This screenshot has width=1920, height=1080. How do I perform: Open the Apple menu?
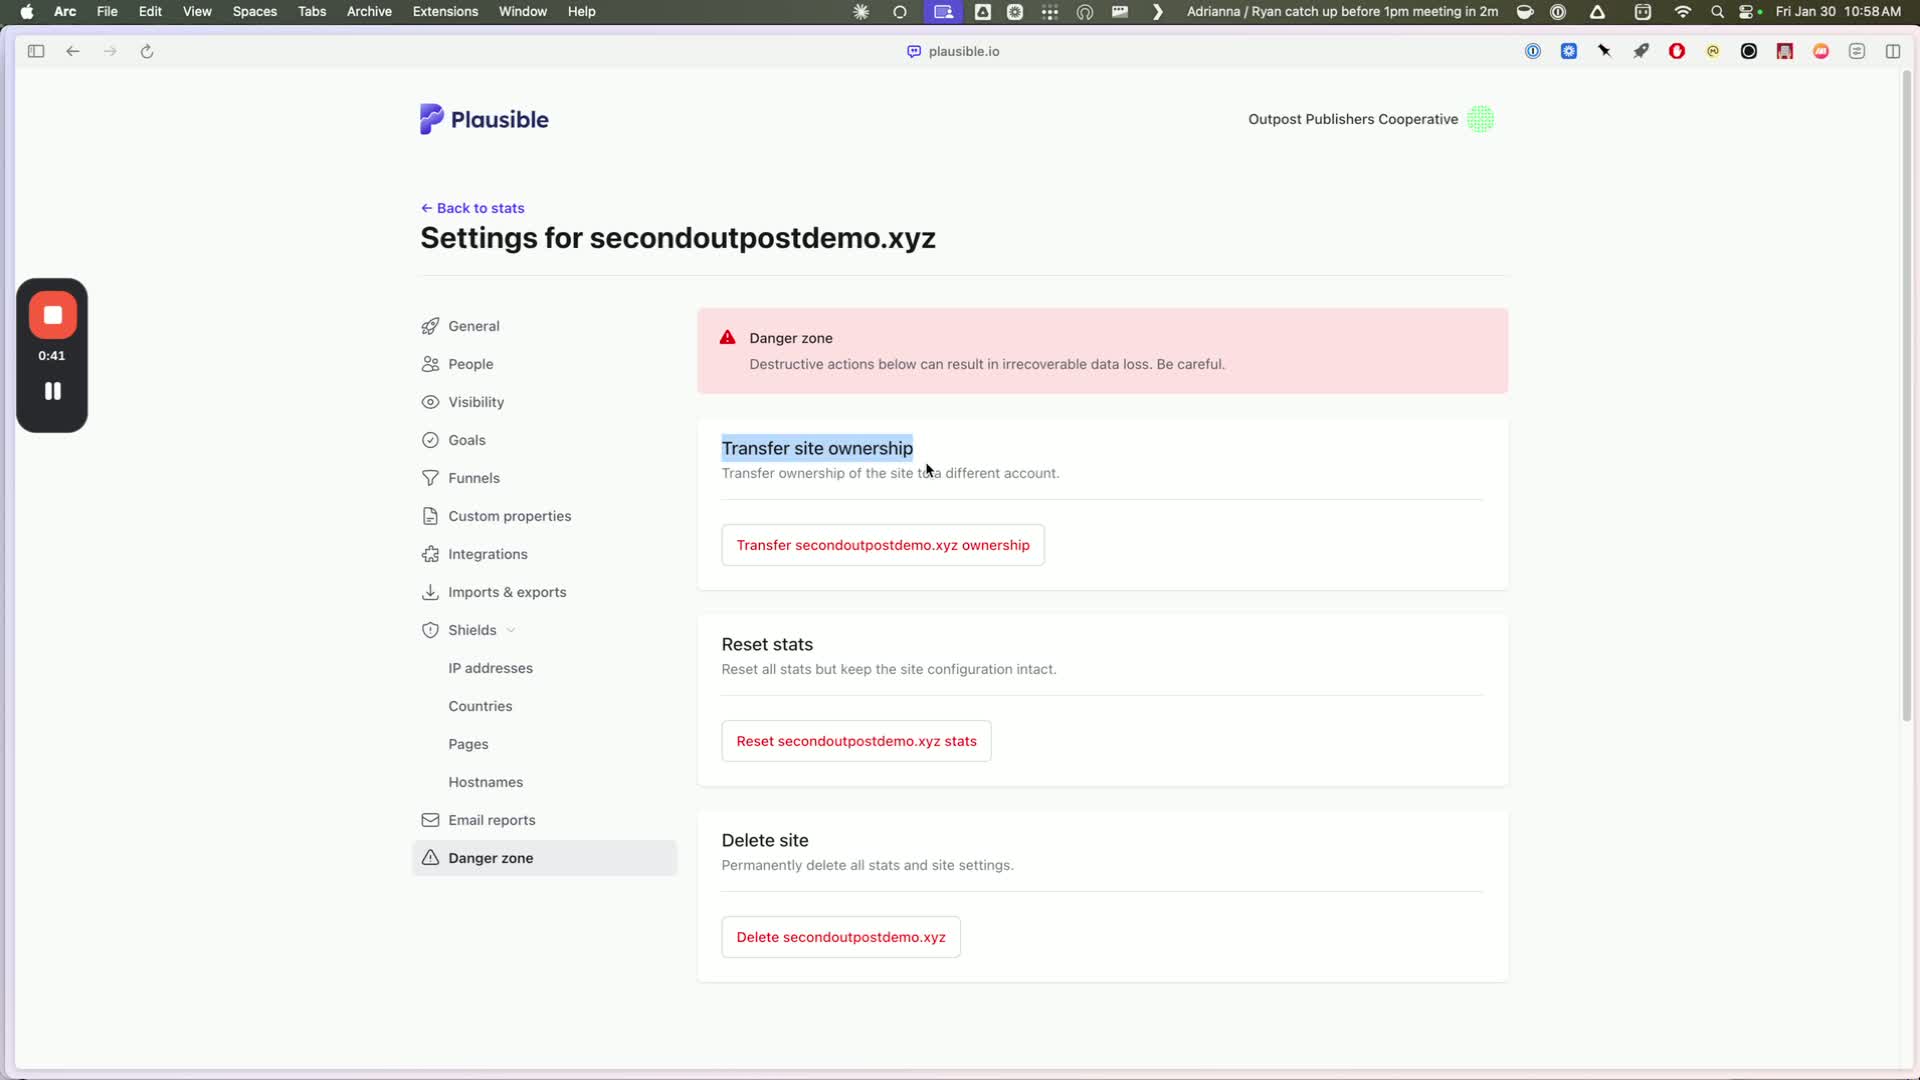[27, 11]
